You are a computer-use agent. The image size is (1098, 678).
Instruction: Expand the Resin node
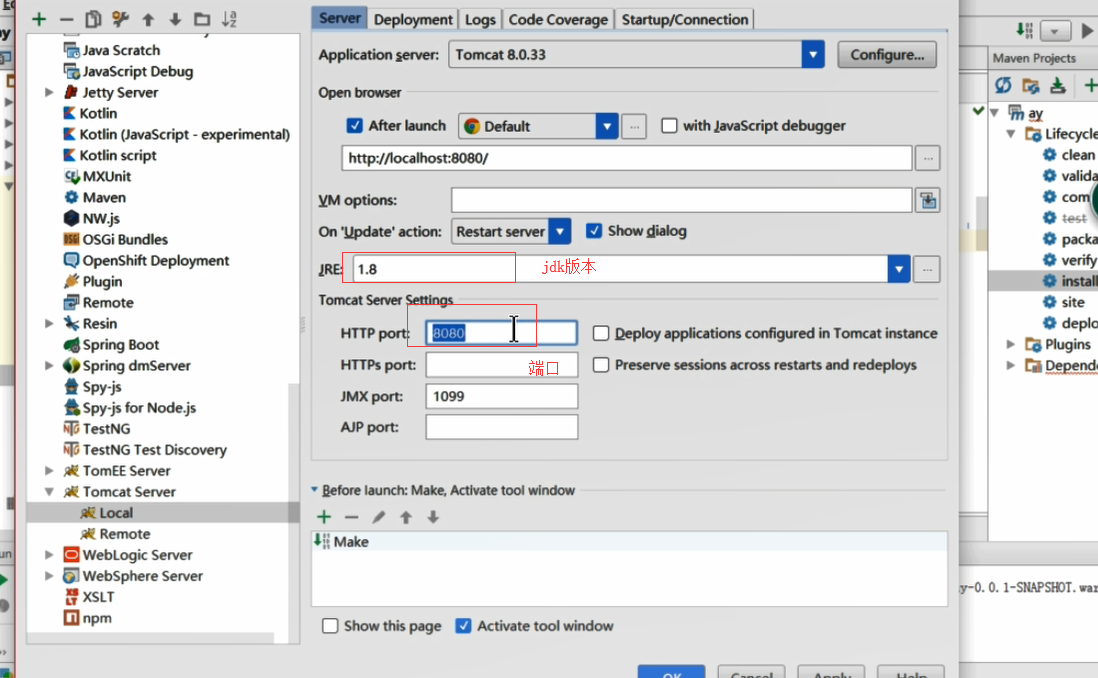click(x=49, y=324)
